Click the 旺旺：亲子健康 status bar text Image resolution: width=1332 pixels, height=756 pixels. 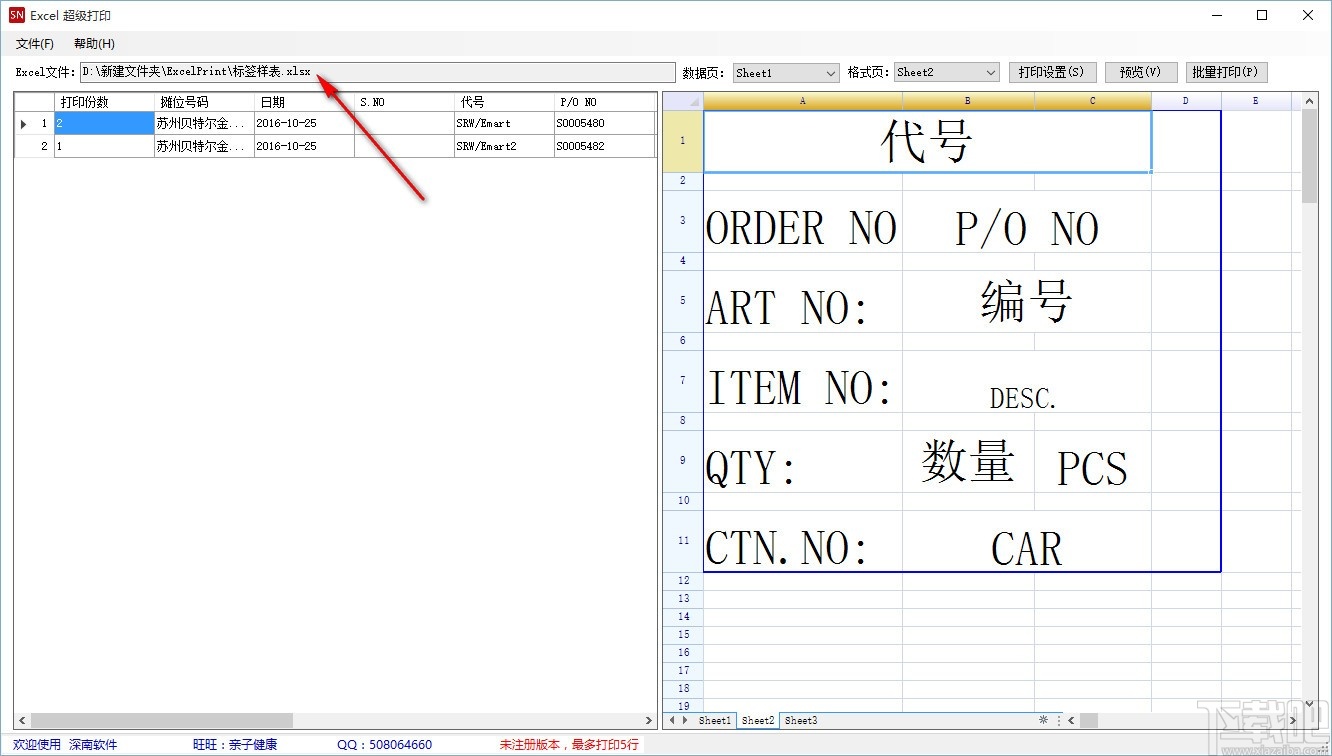235,745
